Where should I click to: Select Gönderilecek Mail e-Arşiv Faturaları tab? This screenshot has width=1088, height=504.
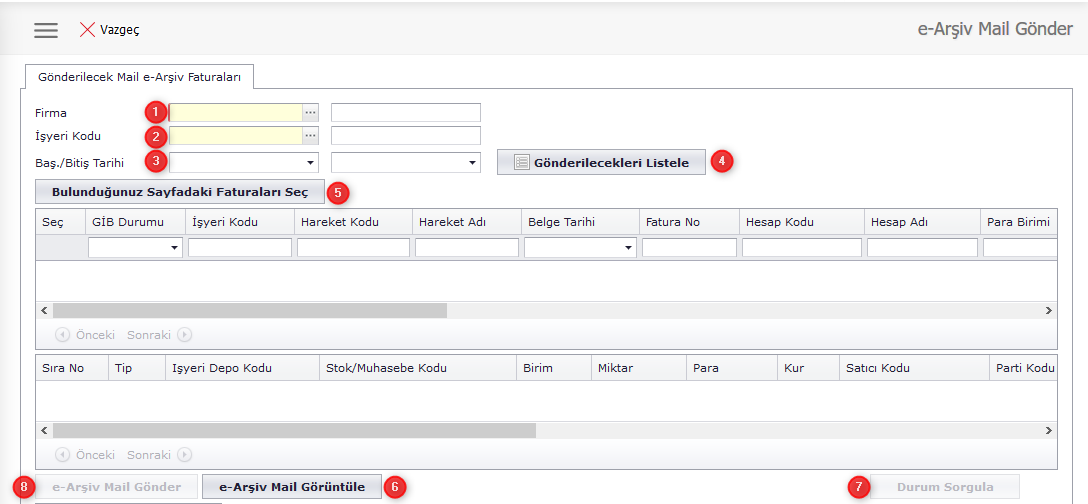tap(139, 76)
